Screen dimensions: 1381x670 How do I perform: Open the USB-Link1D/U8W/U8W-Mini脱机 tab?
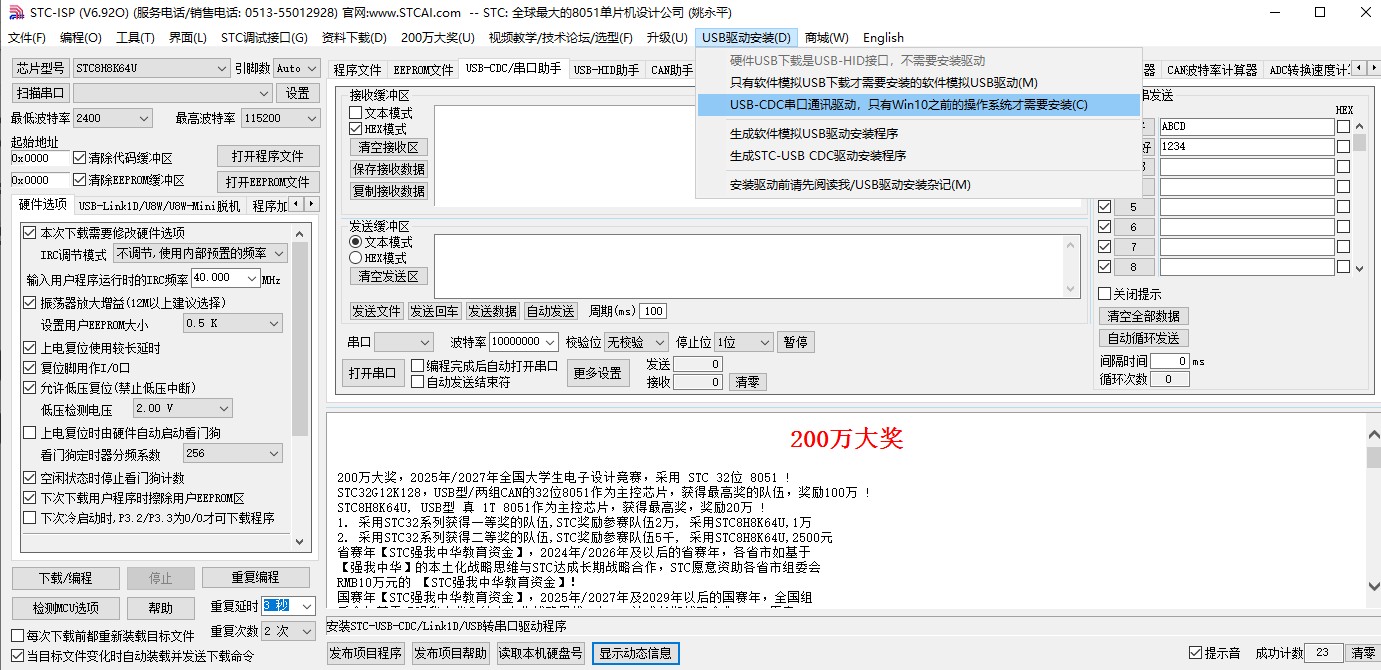(159, 206)
